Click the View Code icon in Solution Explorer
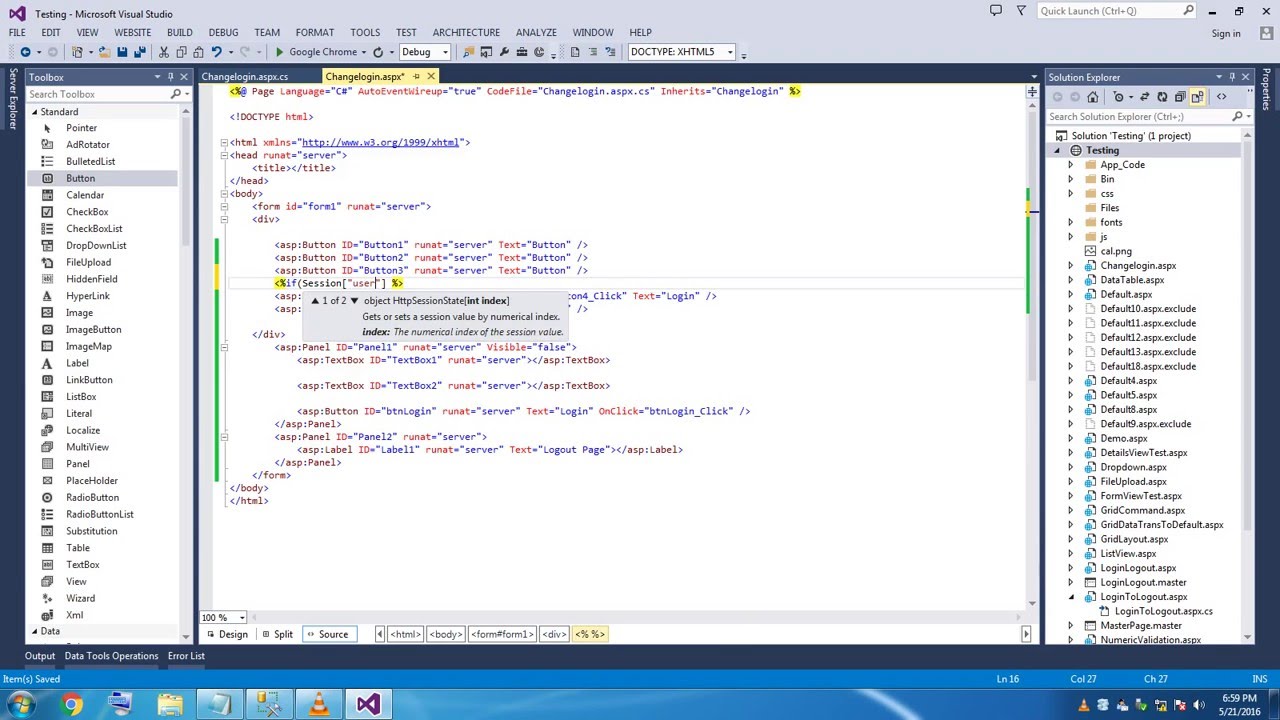 1221,97
